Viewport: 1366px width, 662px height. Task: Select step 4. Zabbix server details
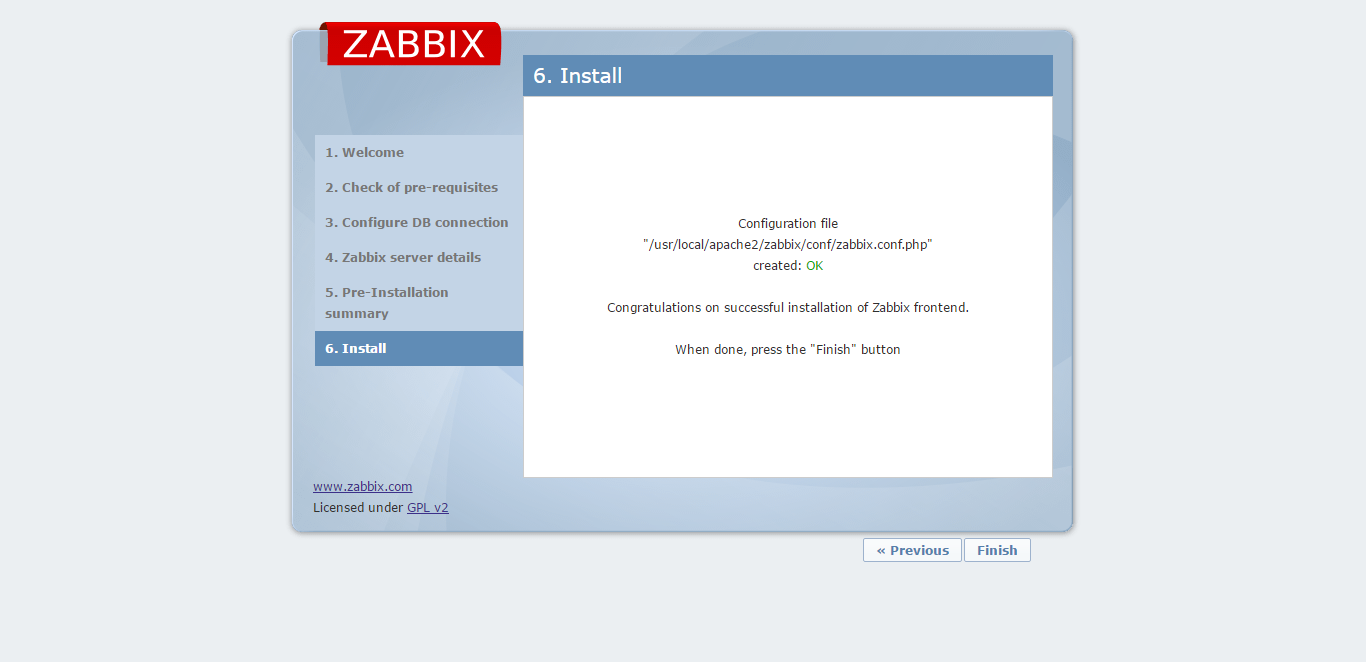click(419, 258)
